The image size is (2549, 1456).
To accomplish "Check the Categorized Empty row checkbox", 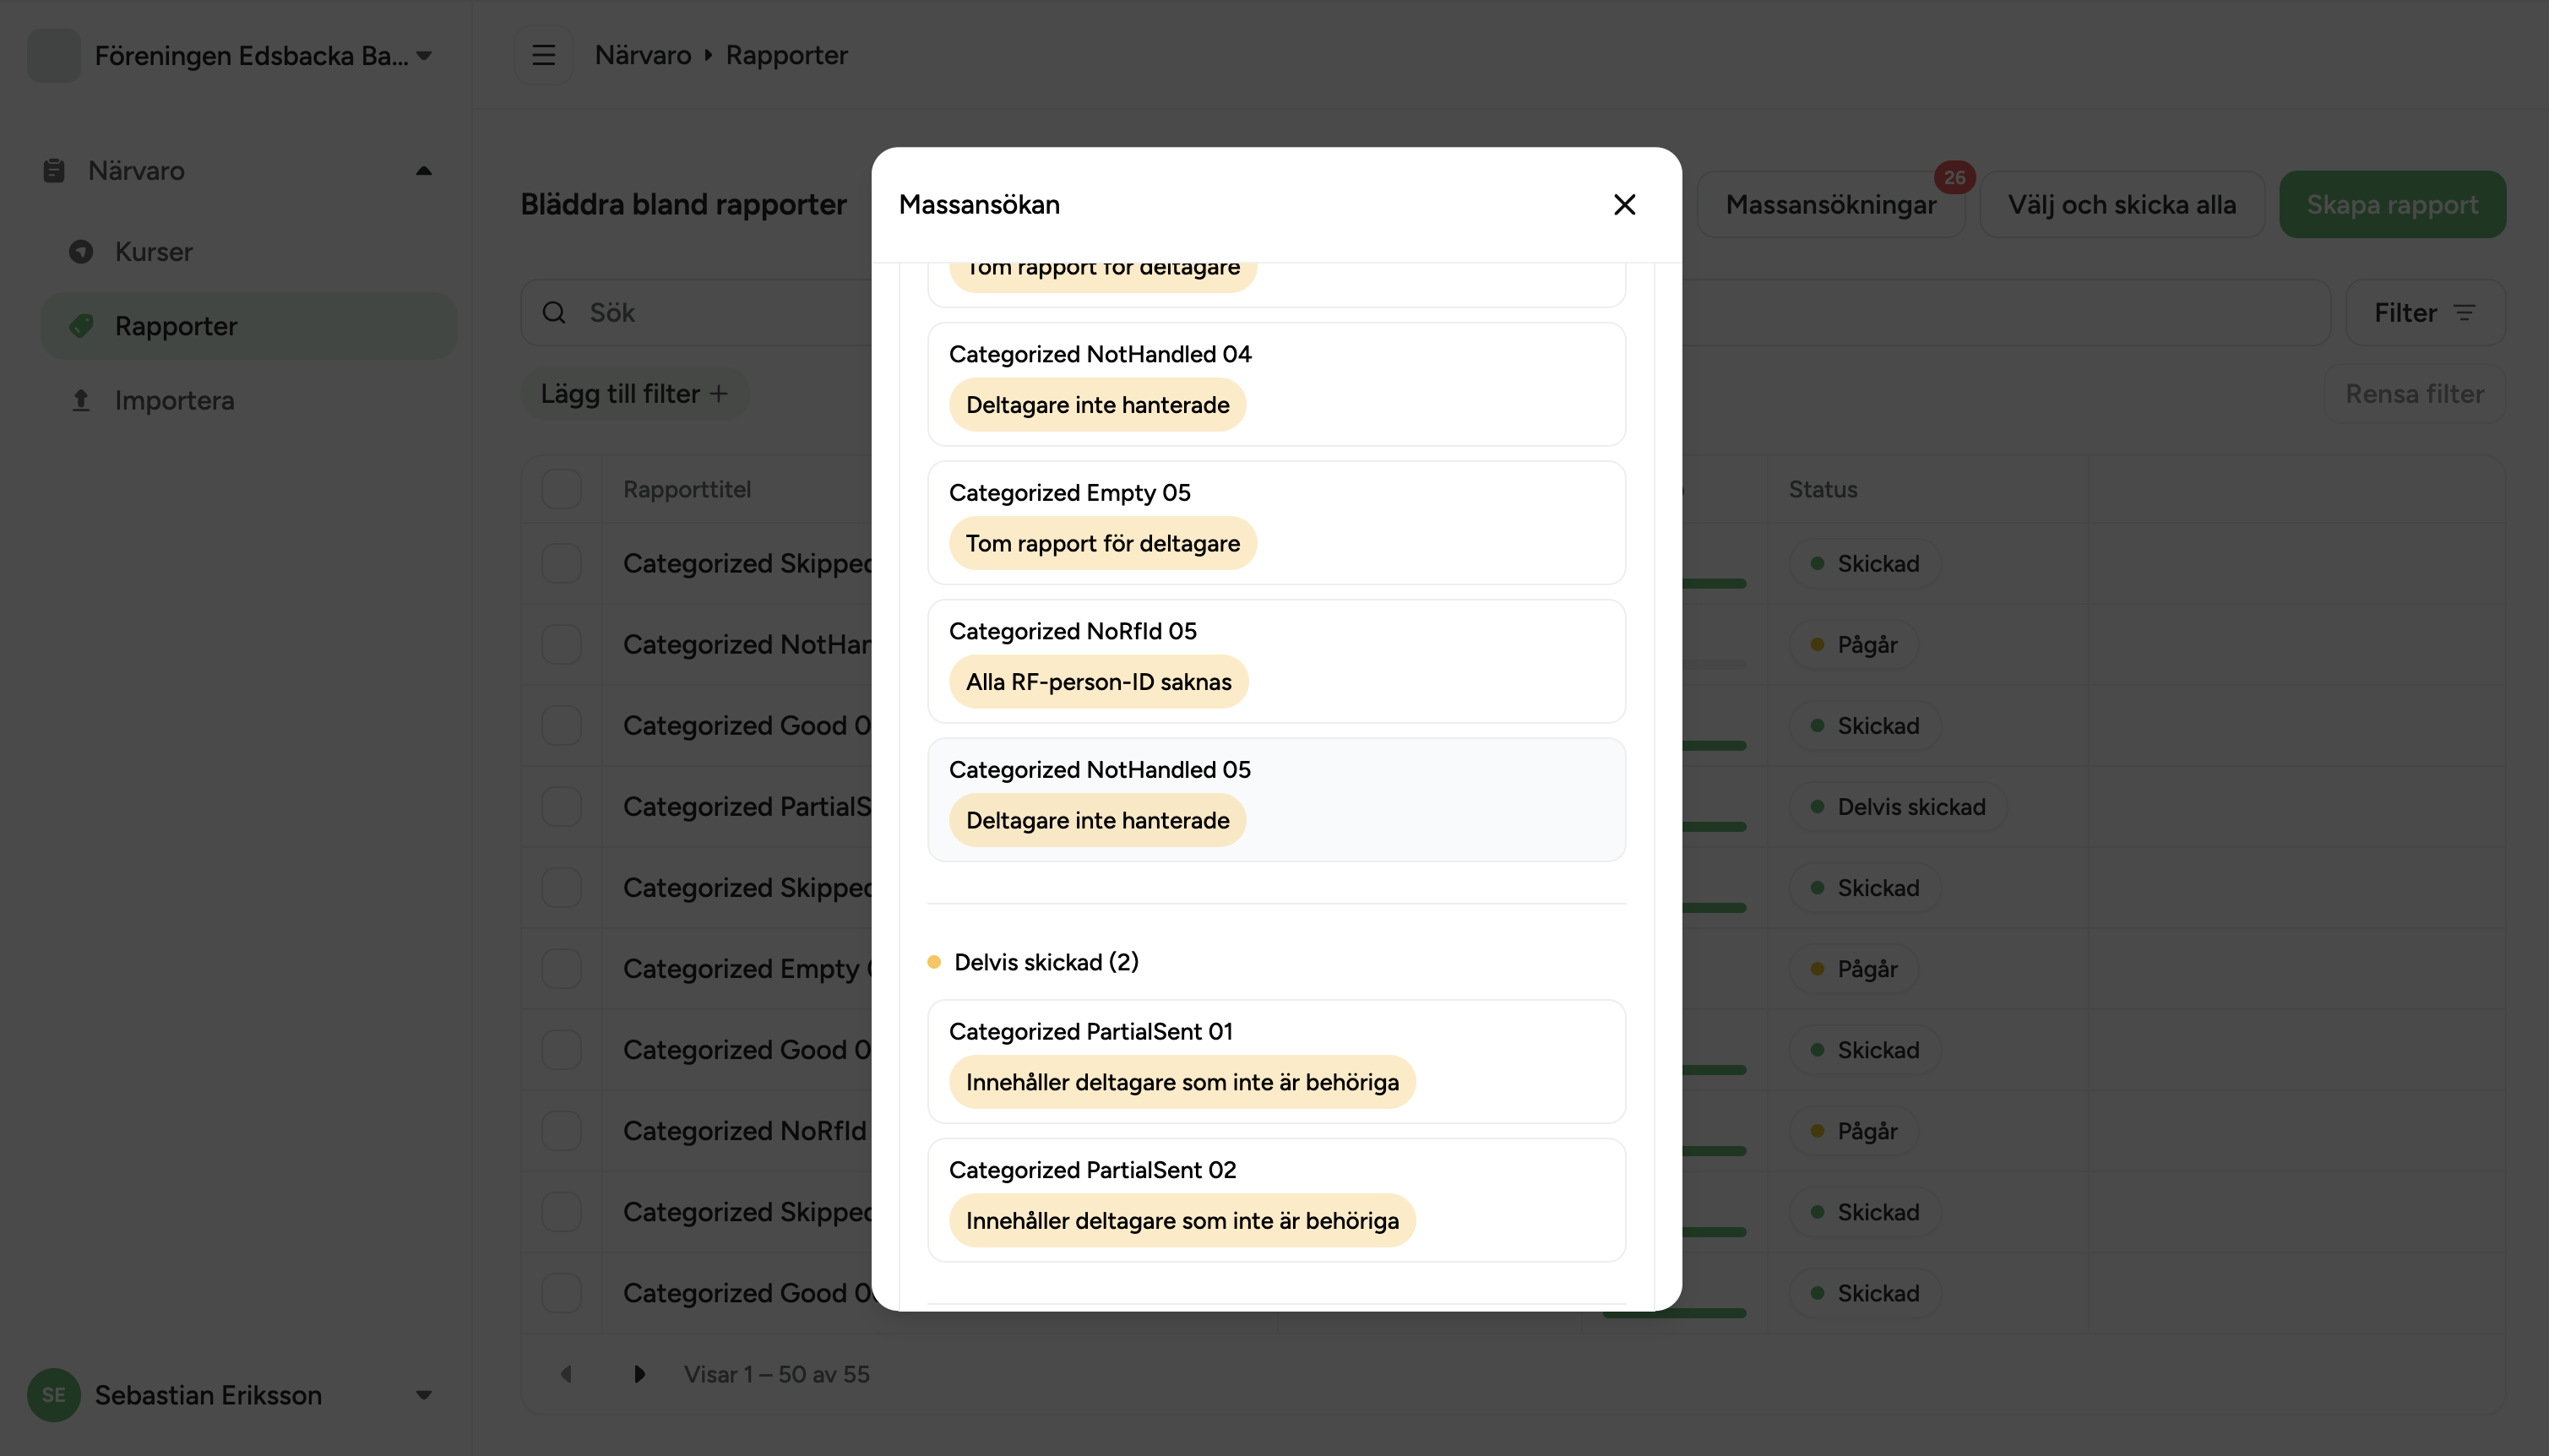I will coord(561,968).
